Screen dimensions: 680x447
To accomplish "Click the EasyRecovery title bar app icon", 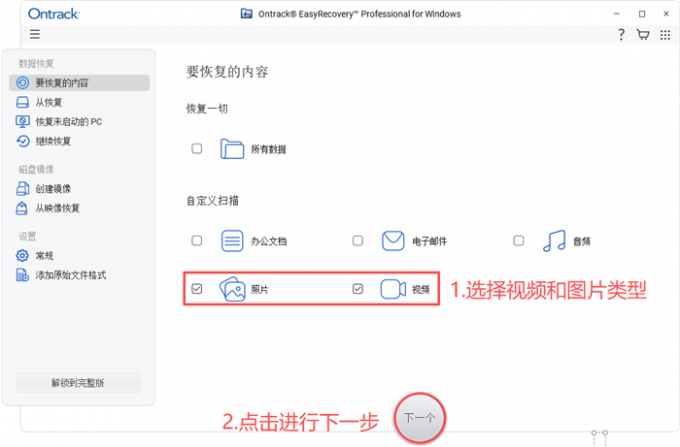I will (246, 14).
